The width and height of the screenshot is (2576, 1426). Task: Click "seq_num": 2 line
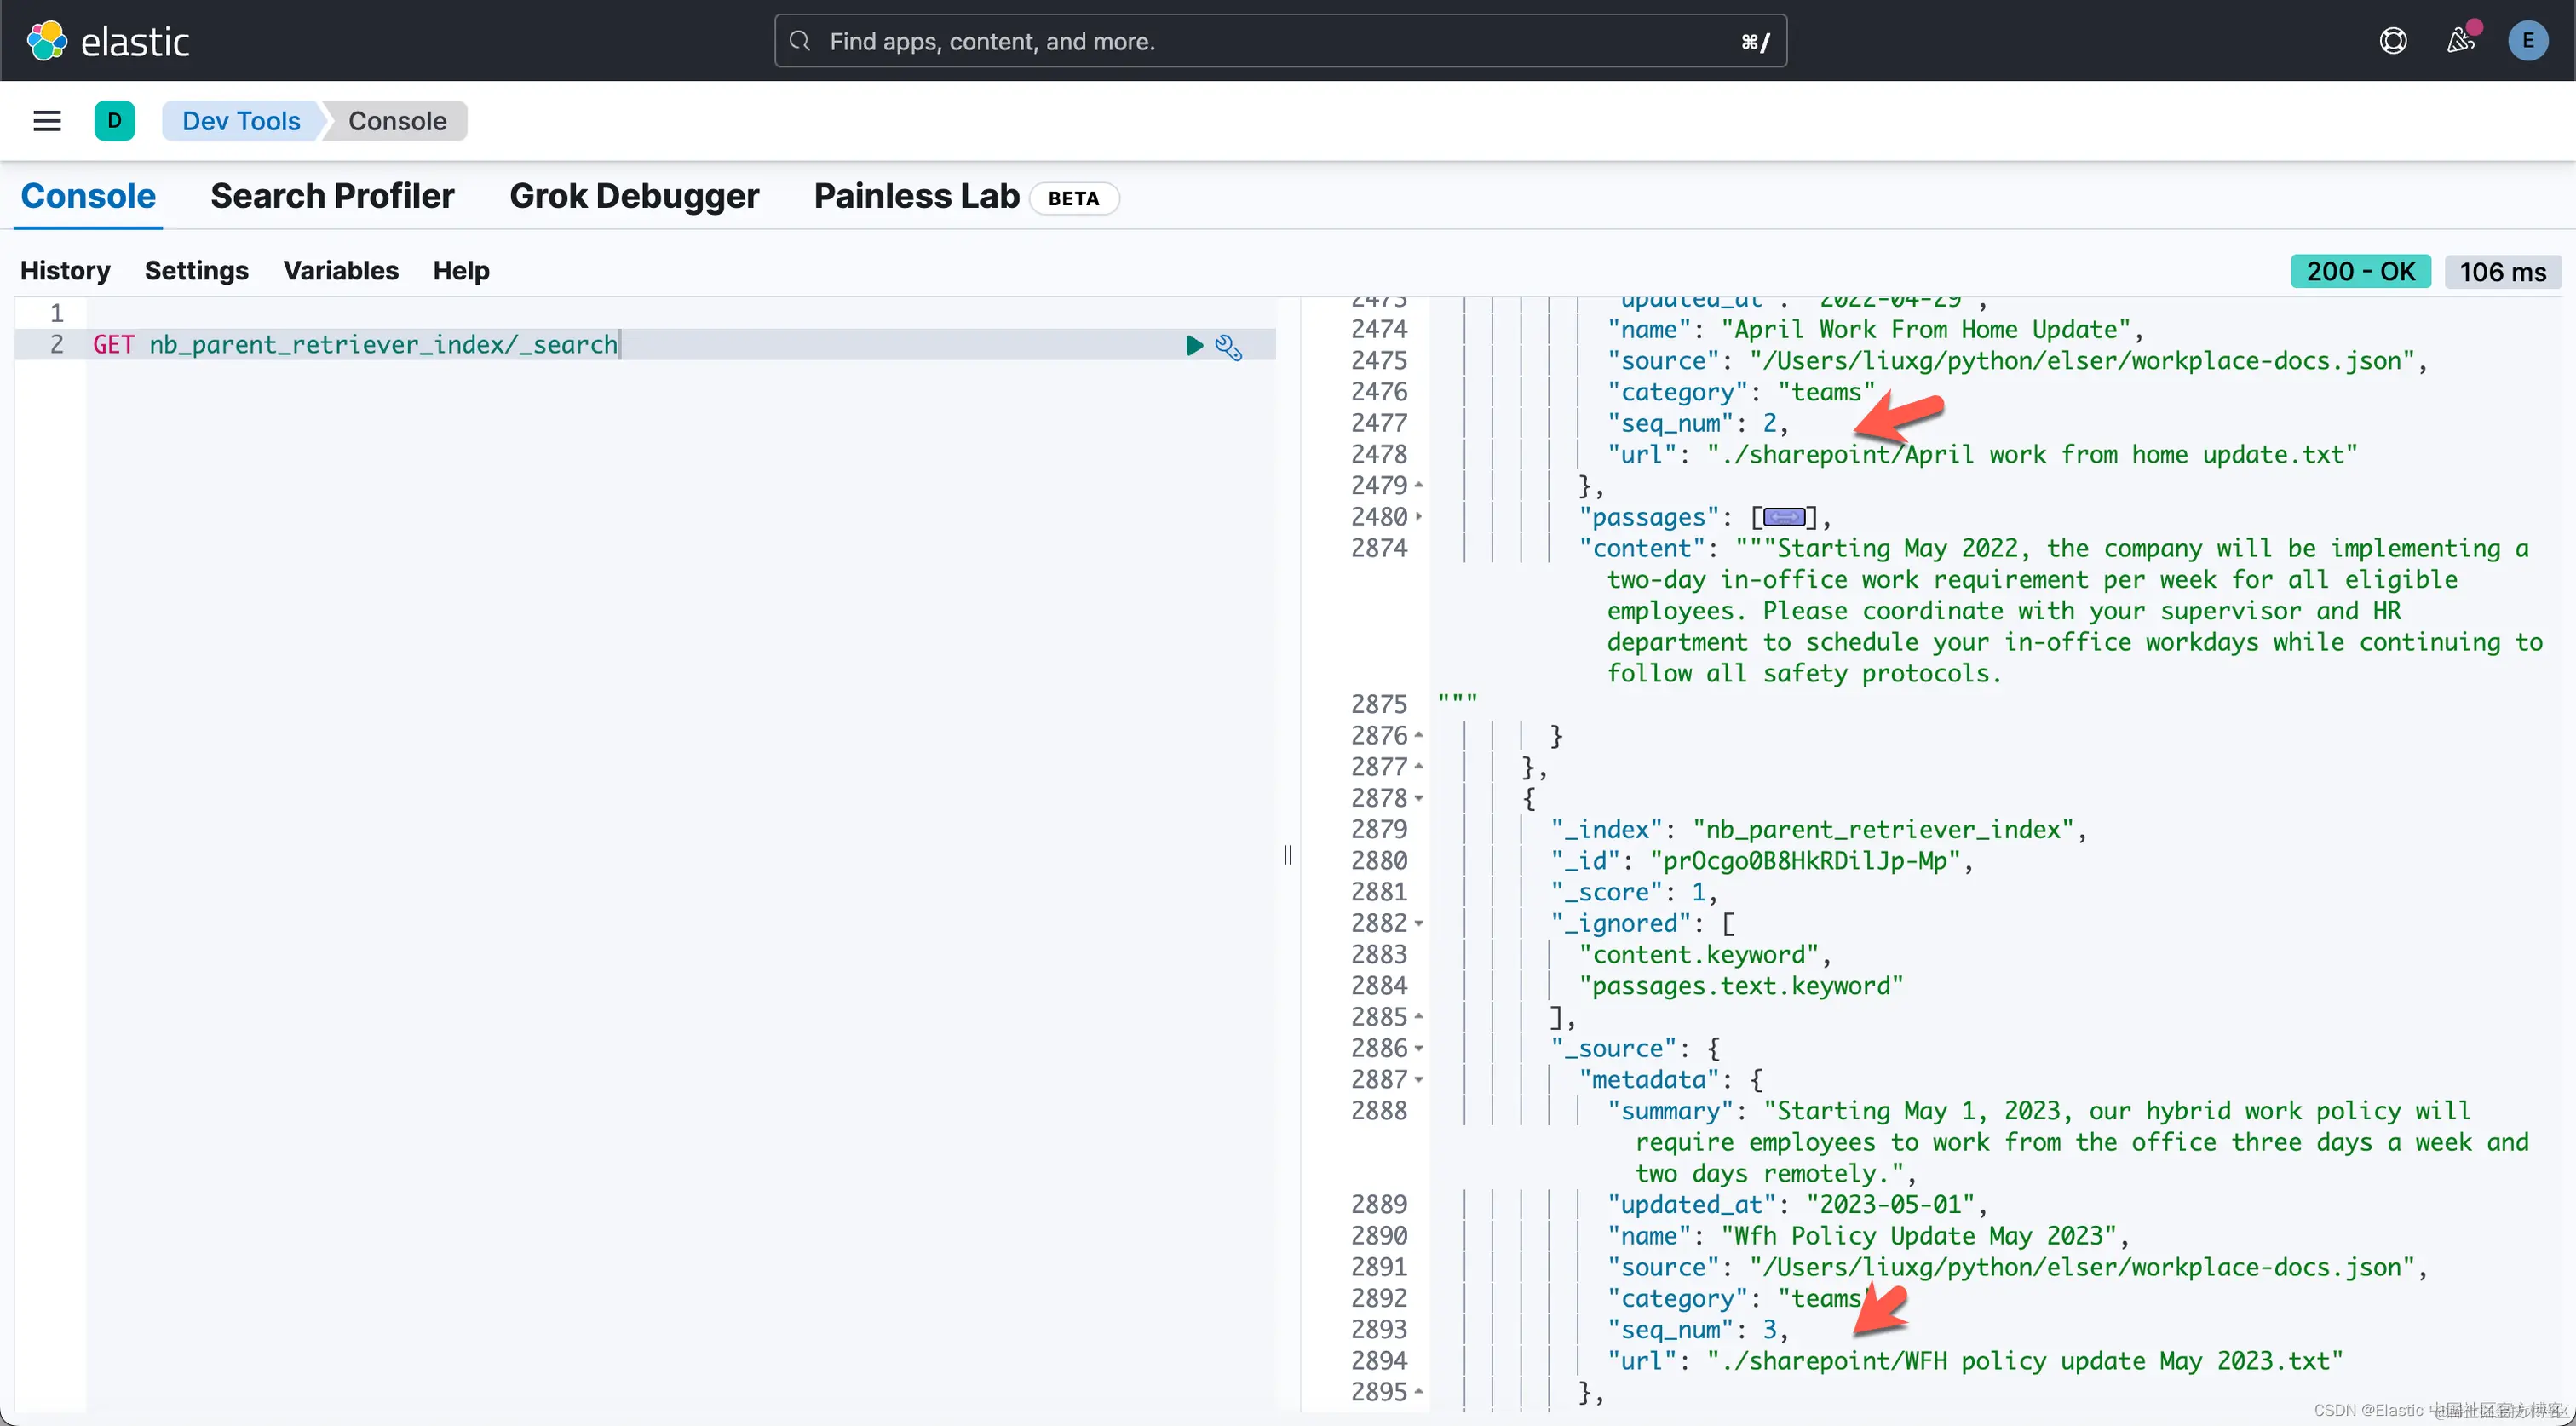point(1696,424)
